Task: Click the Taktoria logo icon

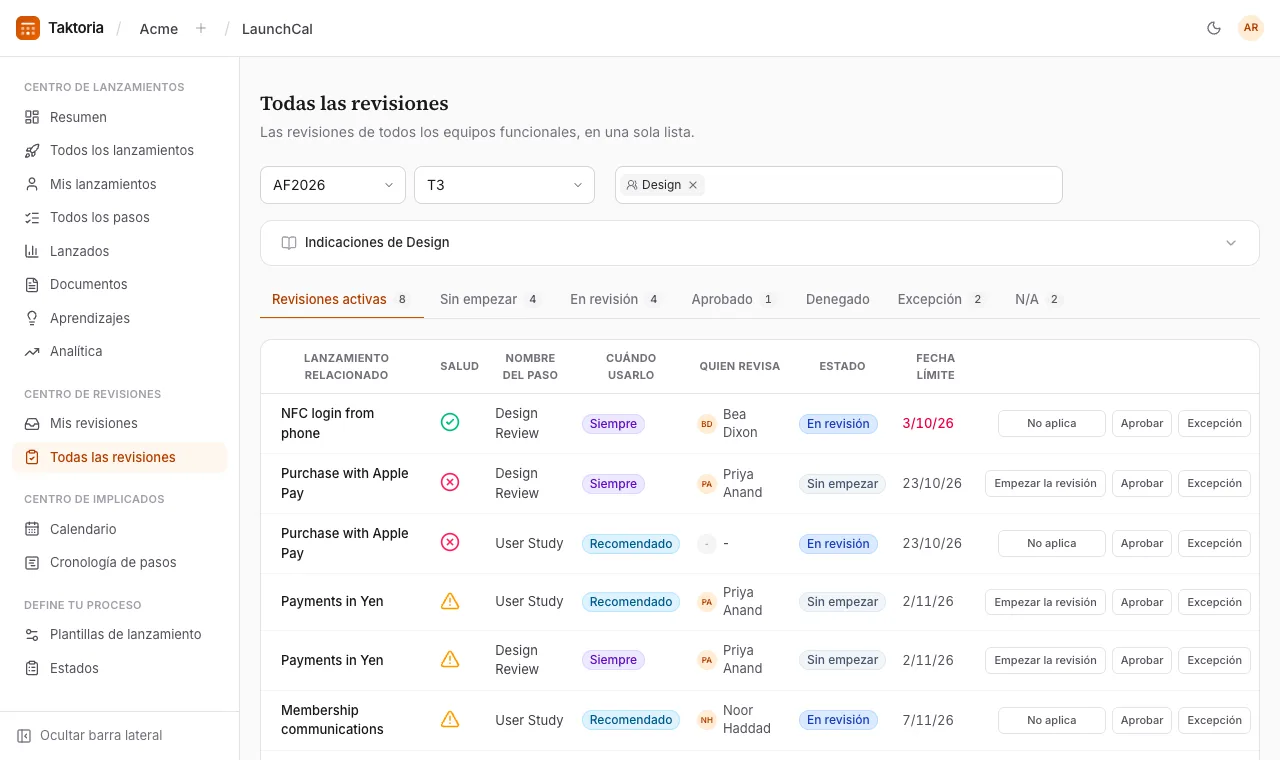Action: pyautogui.click(x=28, y=28)
